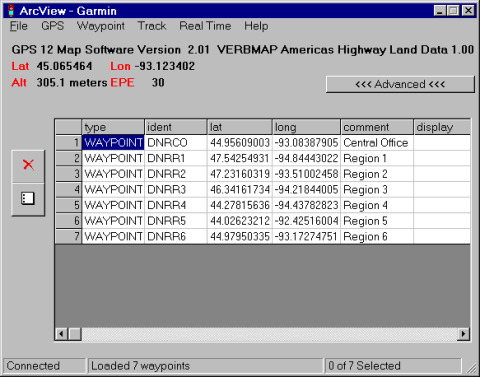Click the DNRR3 ident cell
480x377 pixels.
(176, 190)
